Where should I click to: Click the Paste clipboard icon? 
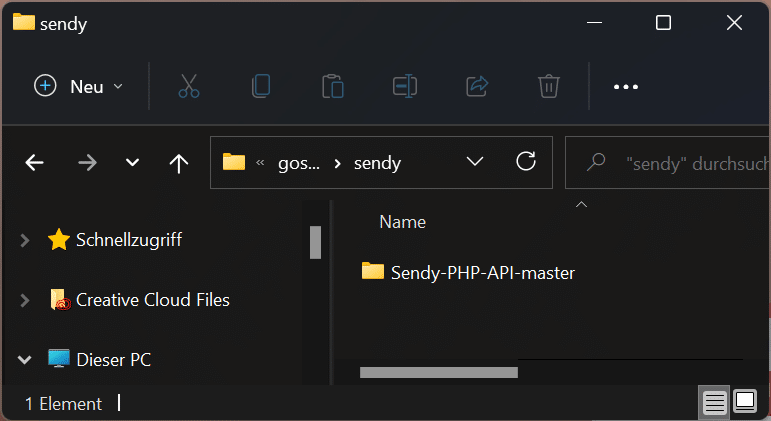[333, 87]
